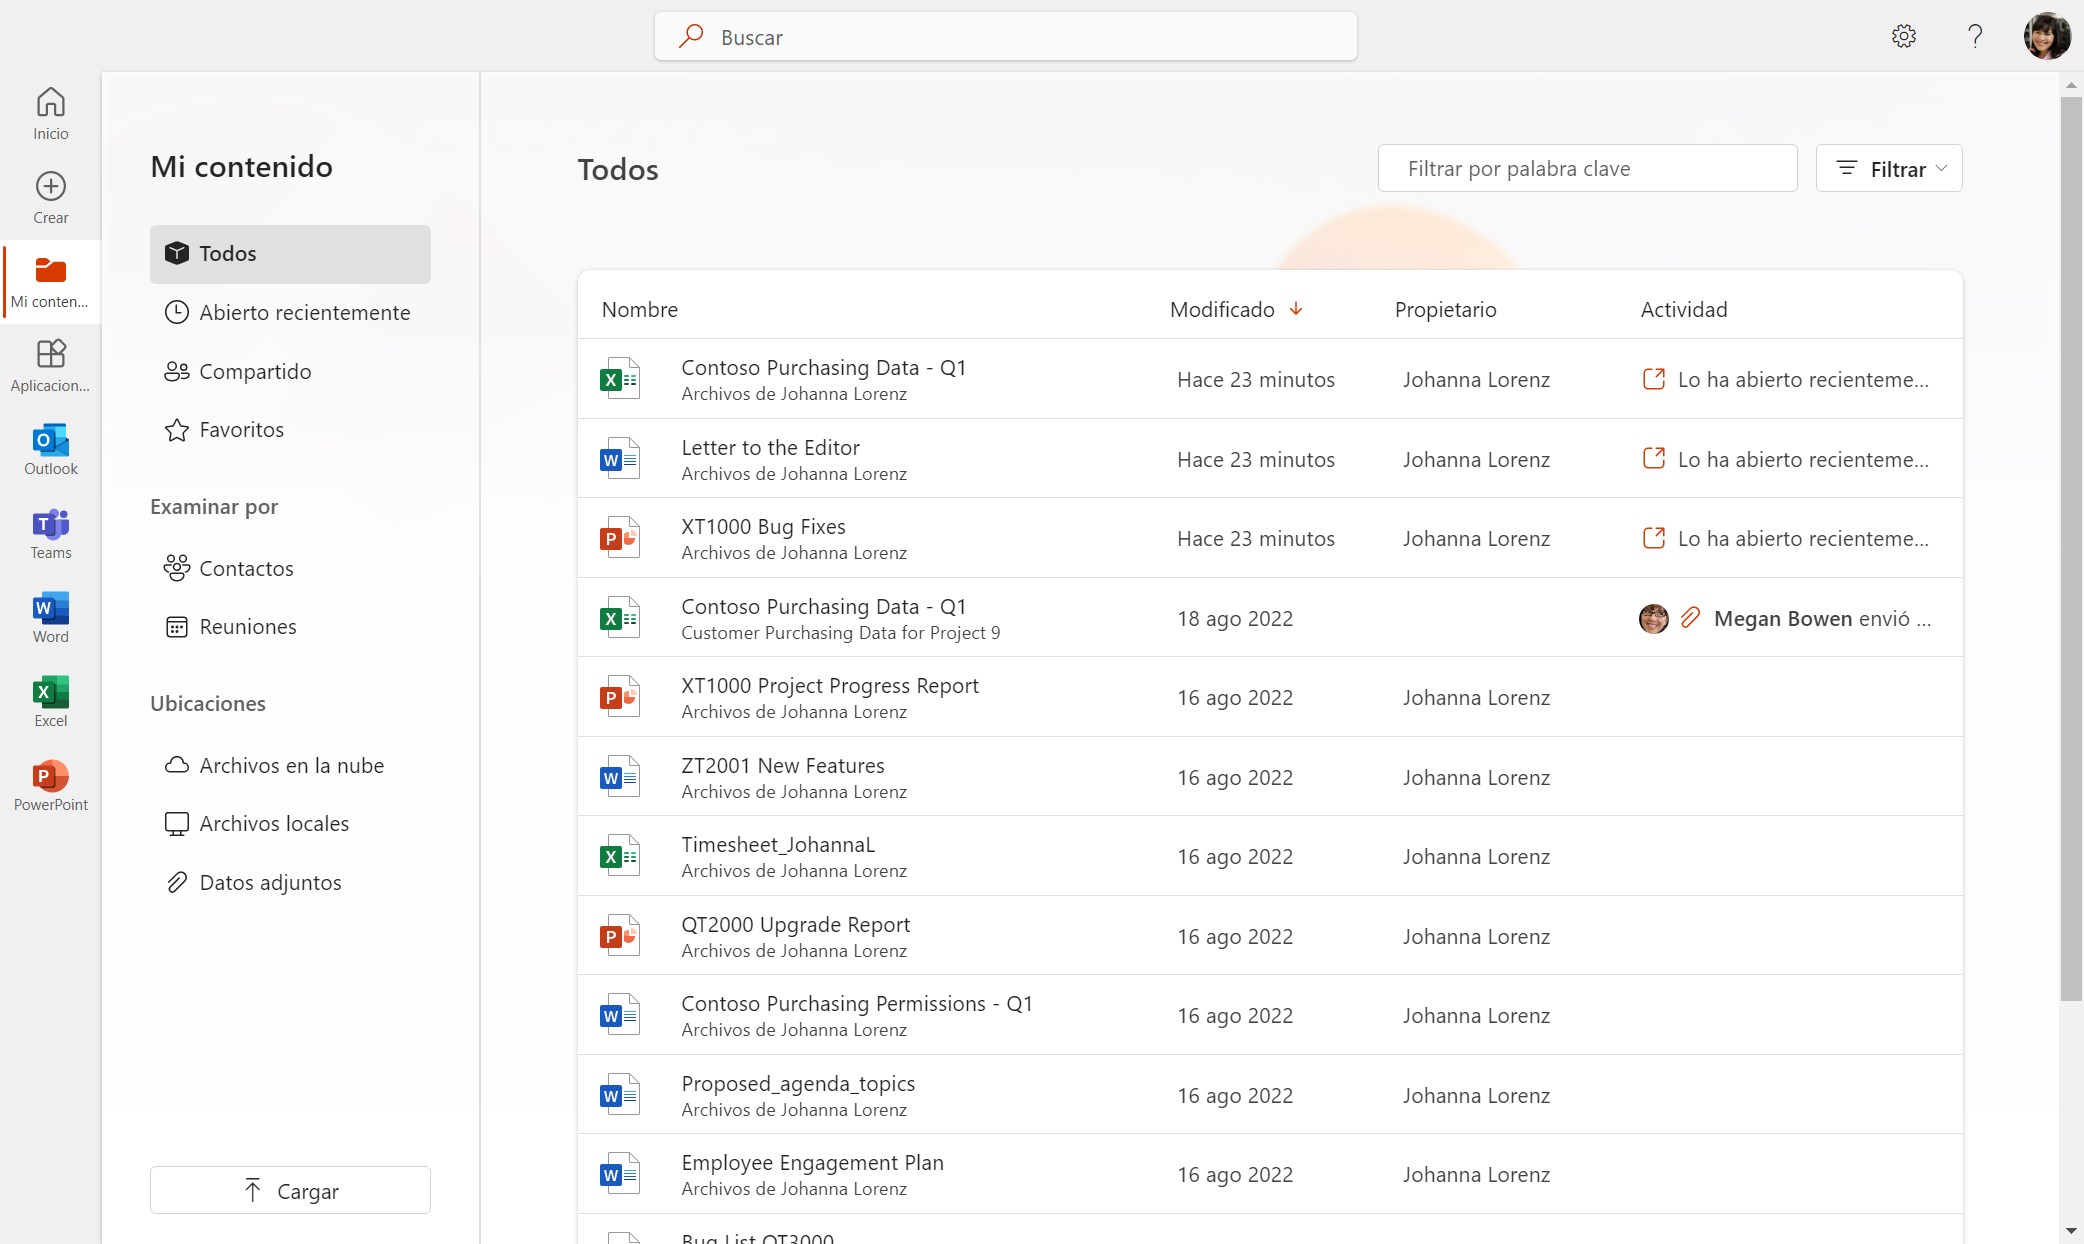The width and height of the screenshot is (2084, 1244).
Task: Click the profile avatar picture
Action: (x=2046, y=36)
